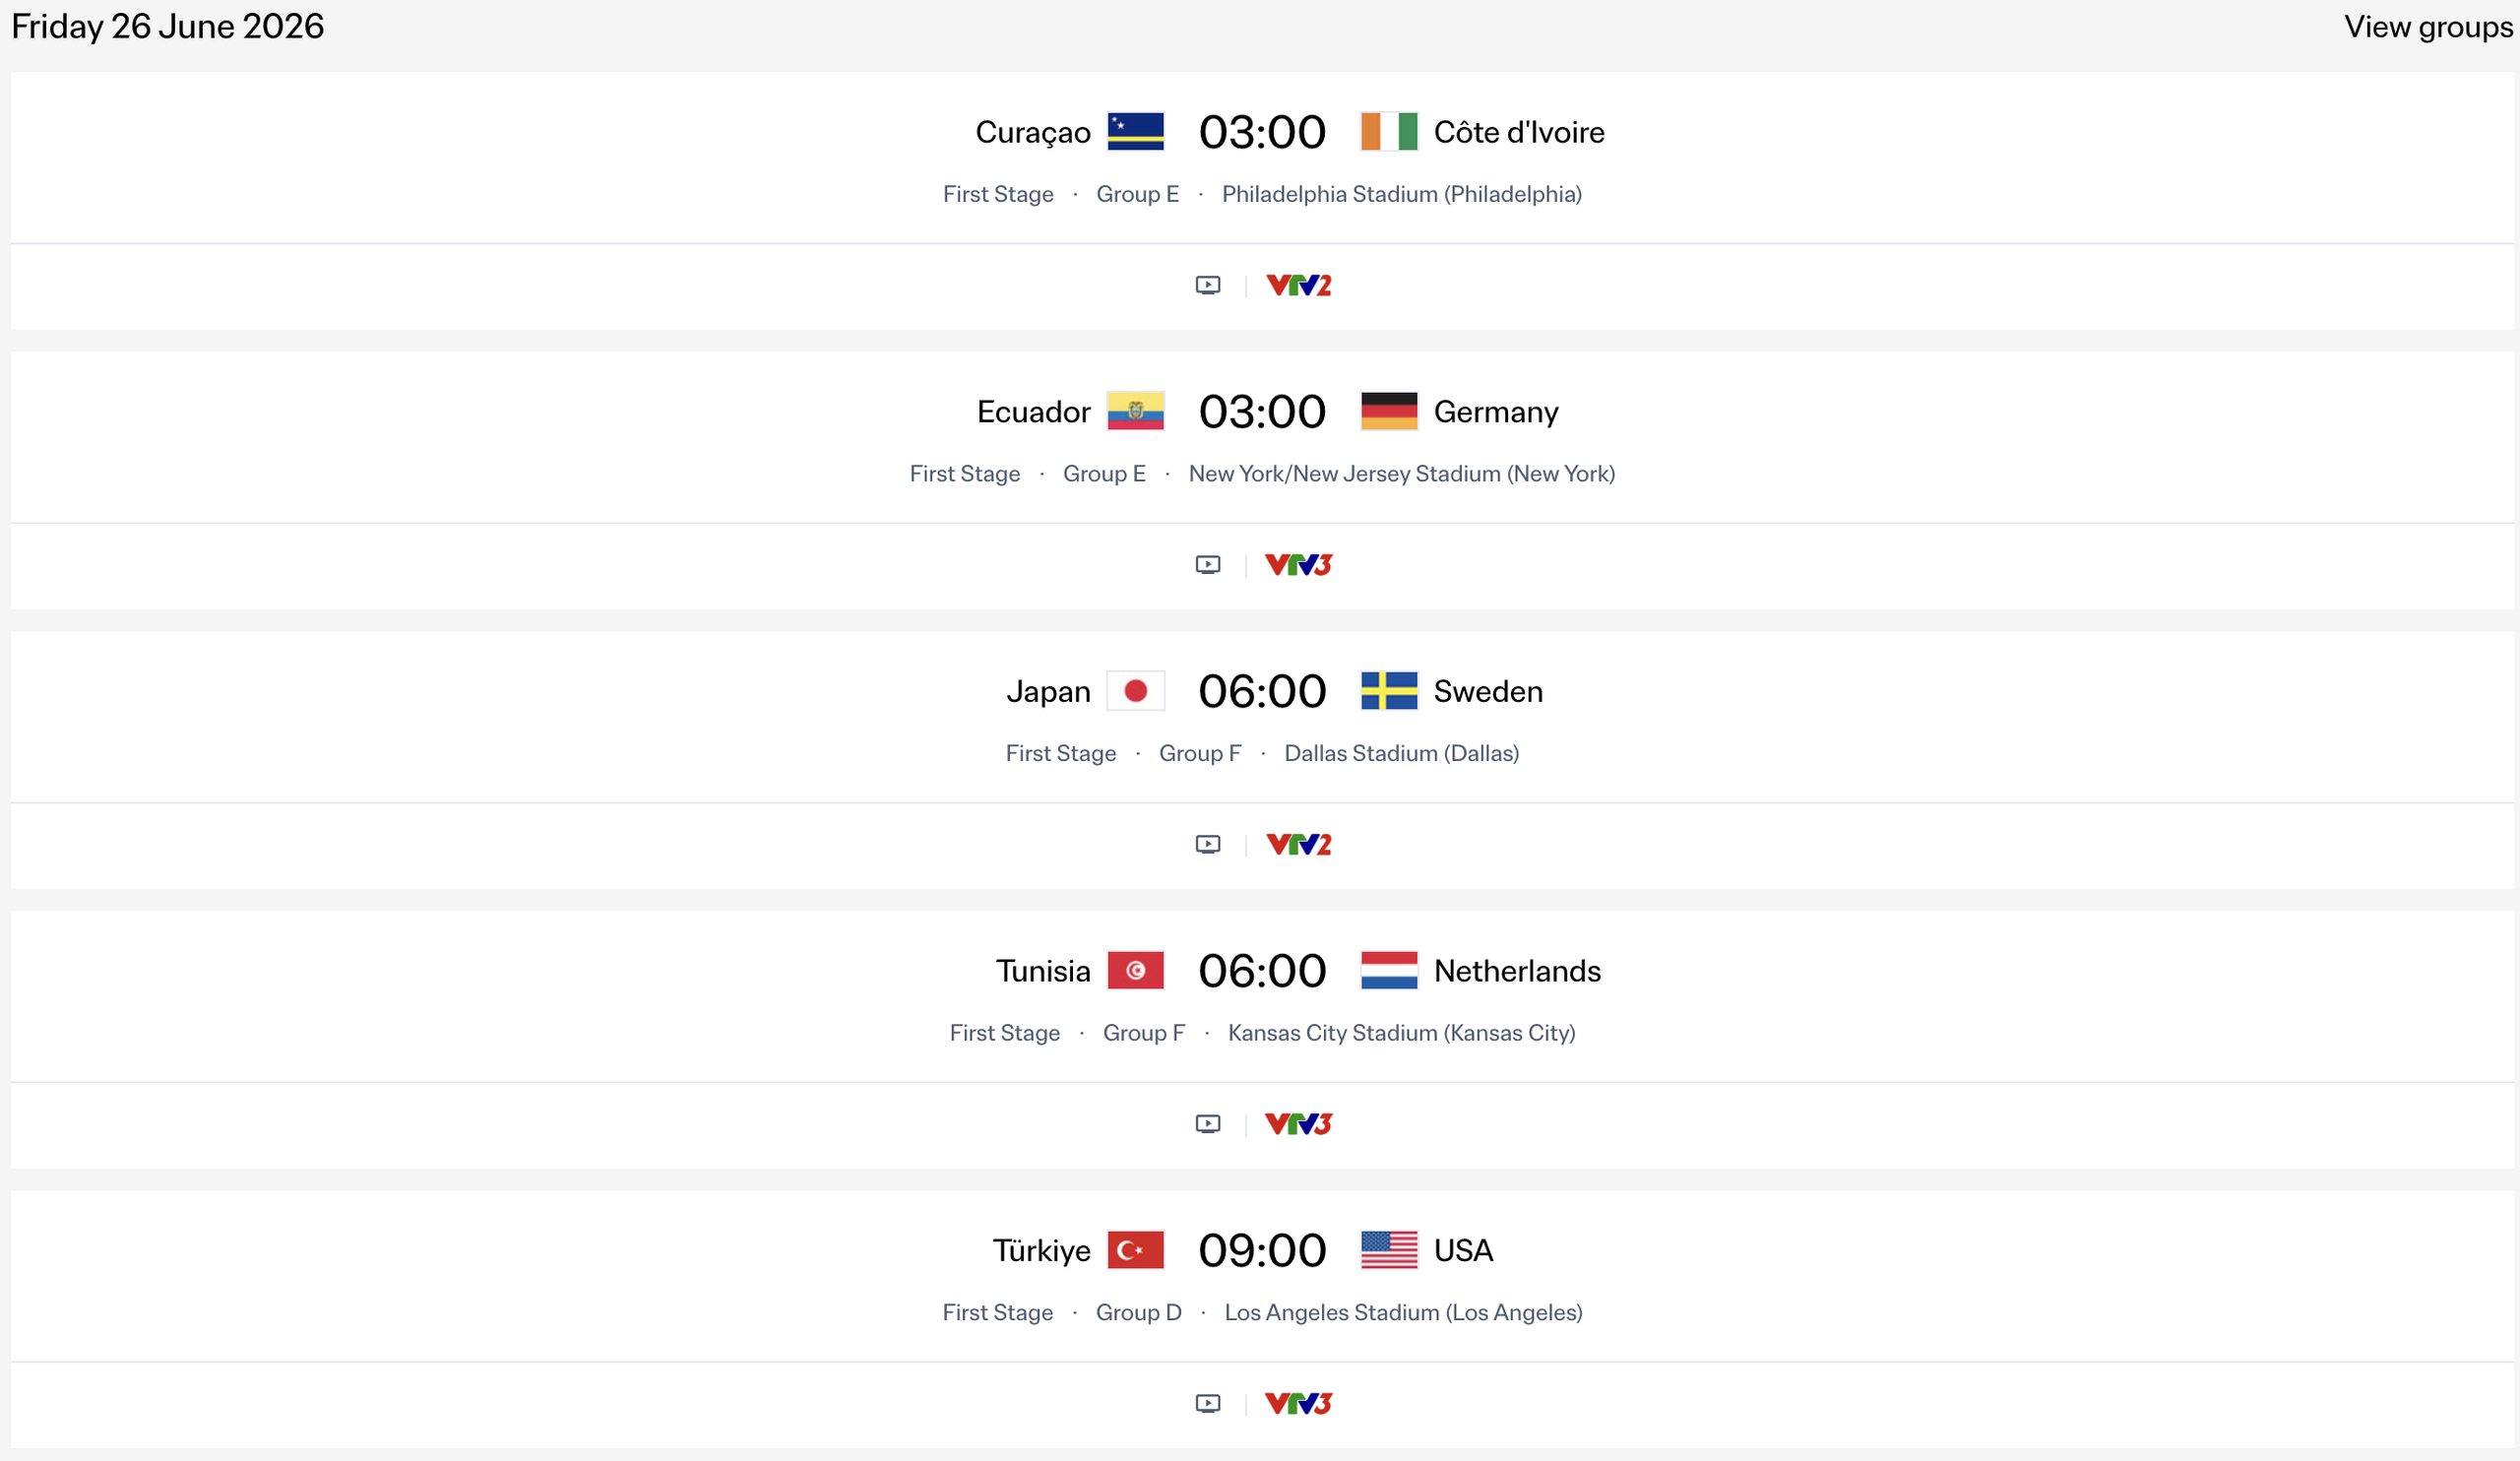Click the Côte d'Ivoire flag icon
This screenshot has width=2520, height=1461.
[1389, 131]
